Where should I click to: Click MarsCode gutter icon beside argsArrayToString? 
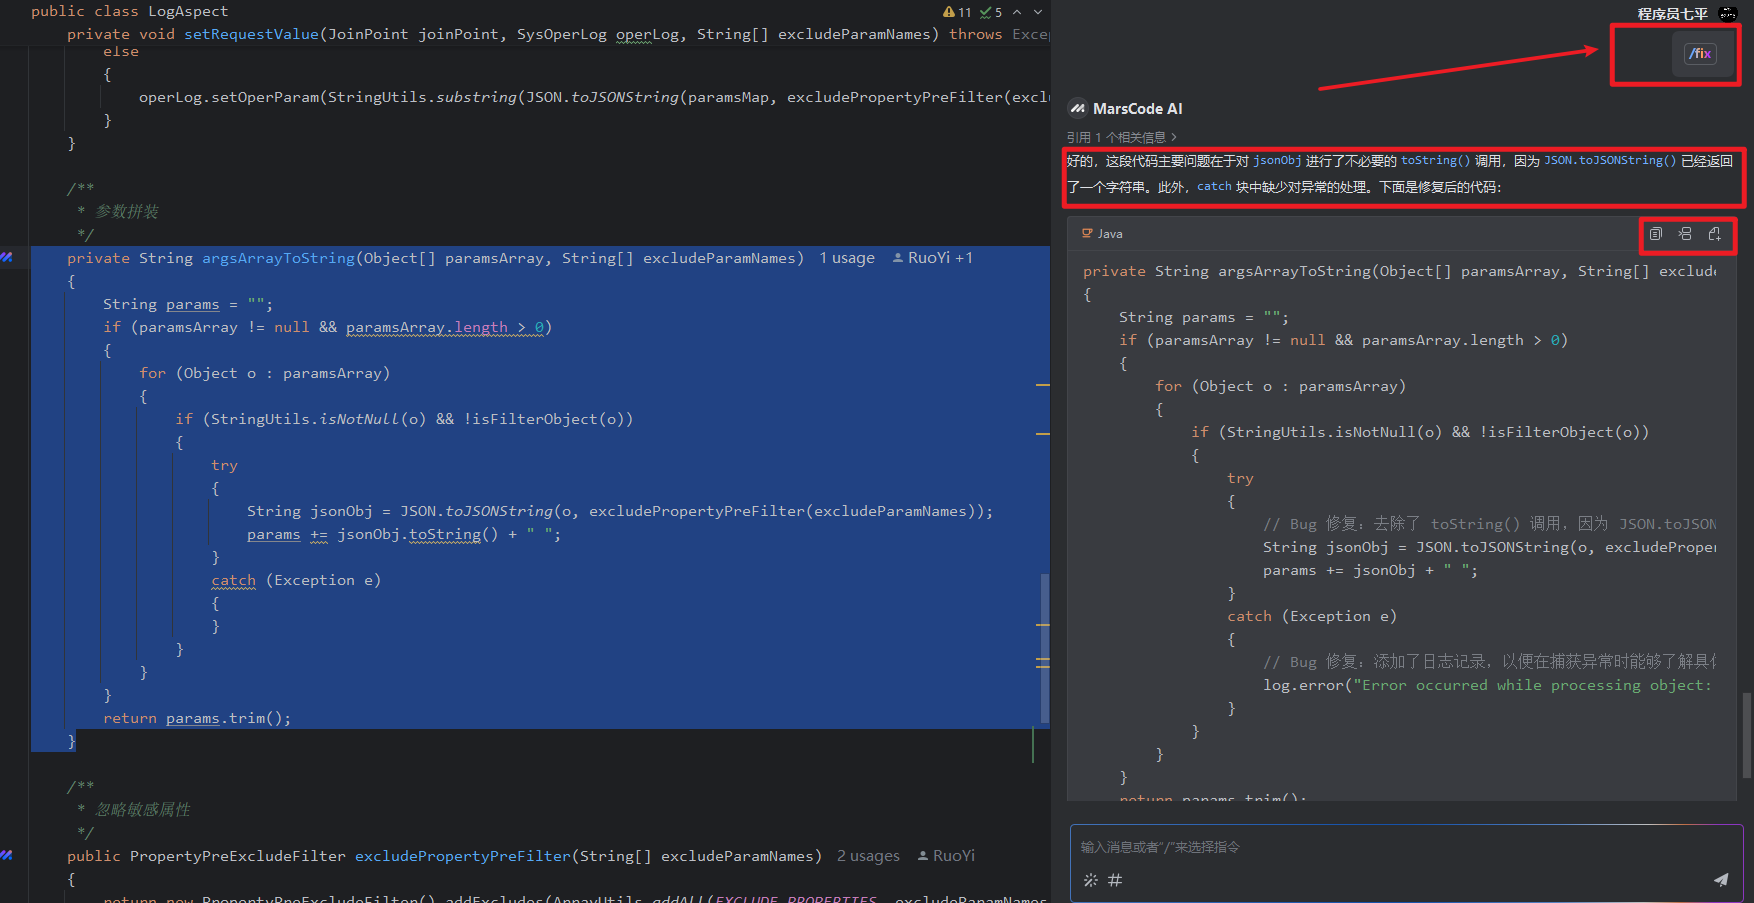coord(7,258)
